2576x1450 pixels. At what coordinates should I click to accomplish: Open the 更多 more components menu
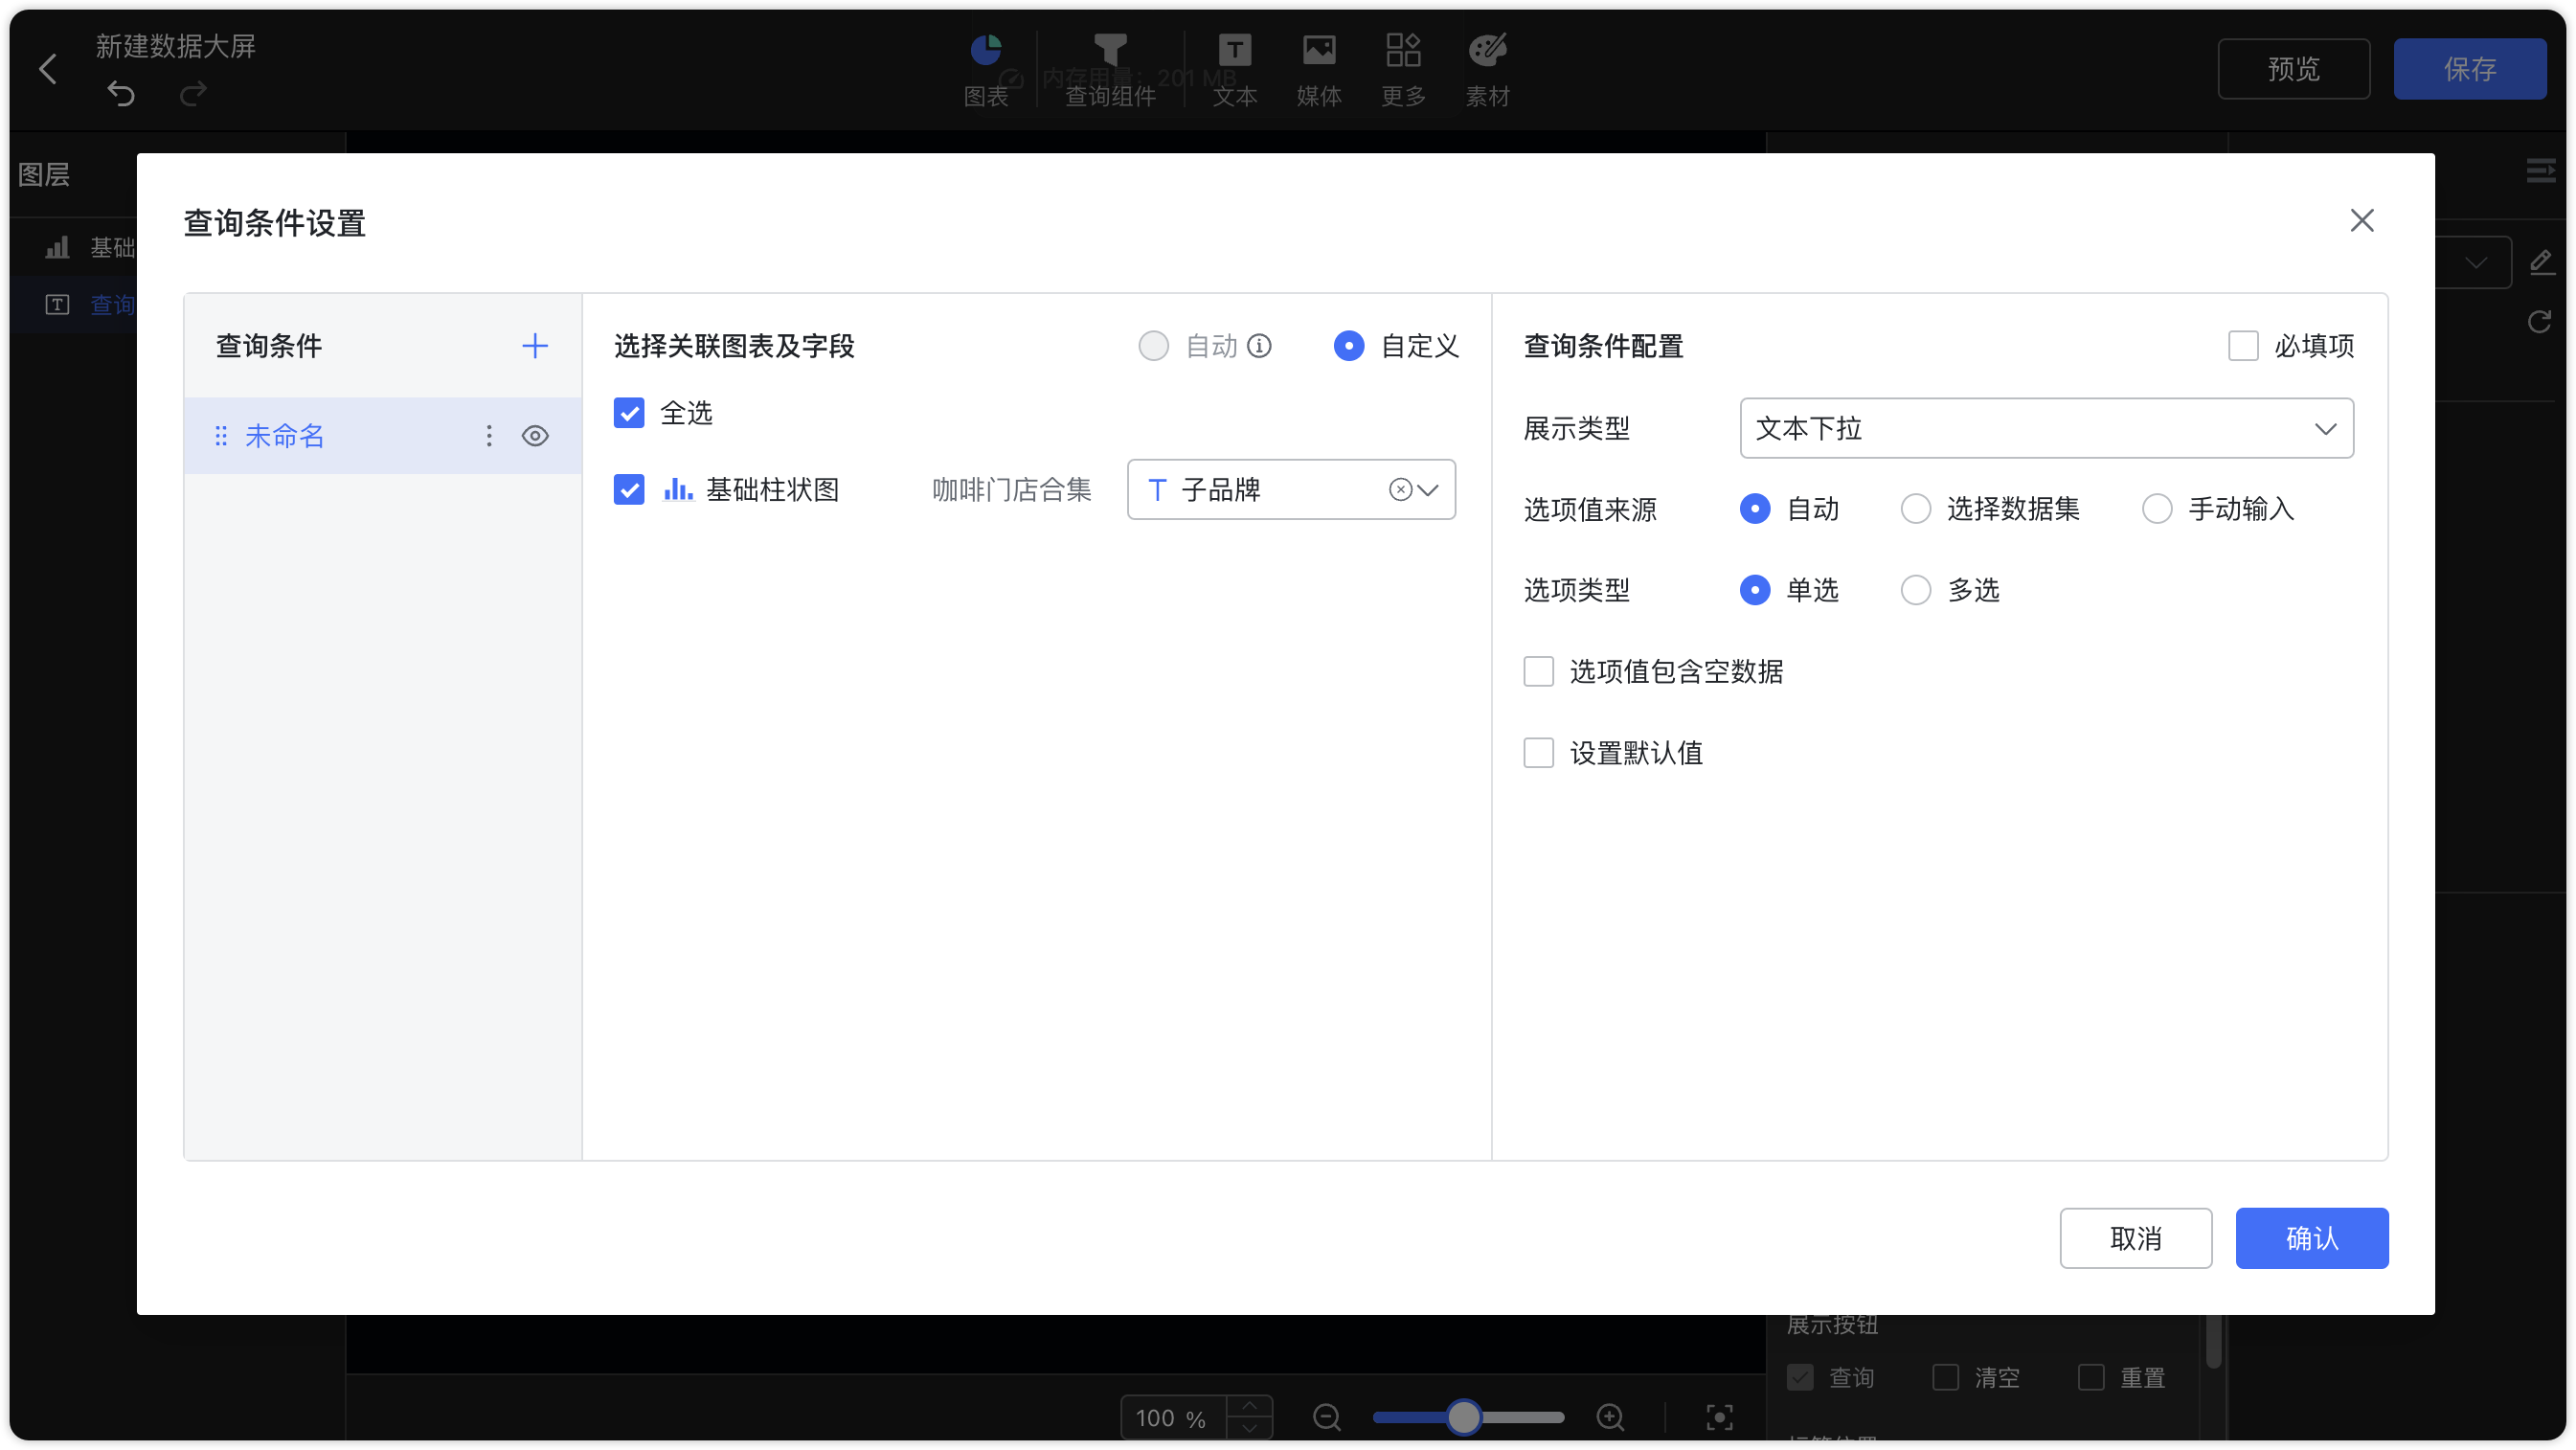pyautogui.click(x=1403, y=70)
